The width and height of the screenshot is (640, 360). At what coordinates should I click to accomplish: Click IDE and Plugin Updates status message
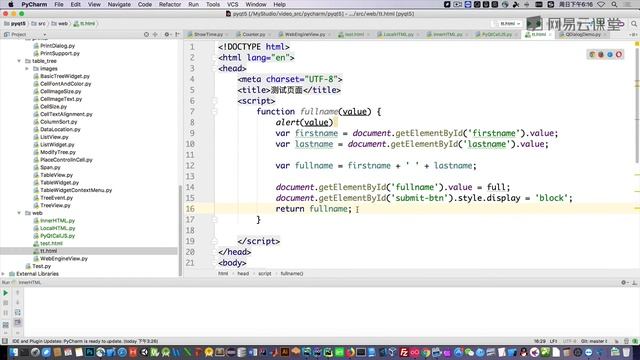(85, 341)
